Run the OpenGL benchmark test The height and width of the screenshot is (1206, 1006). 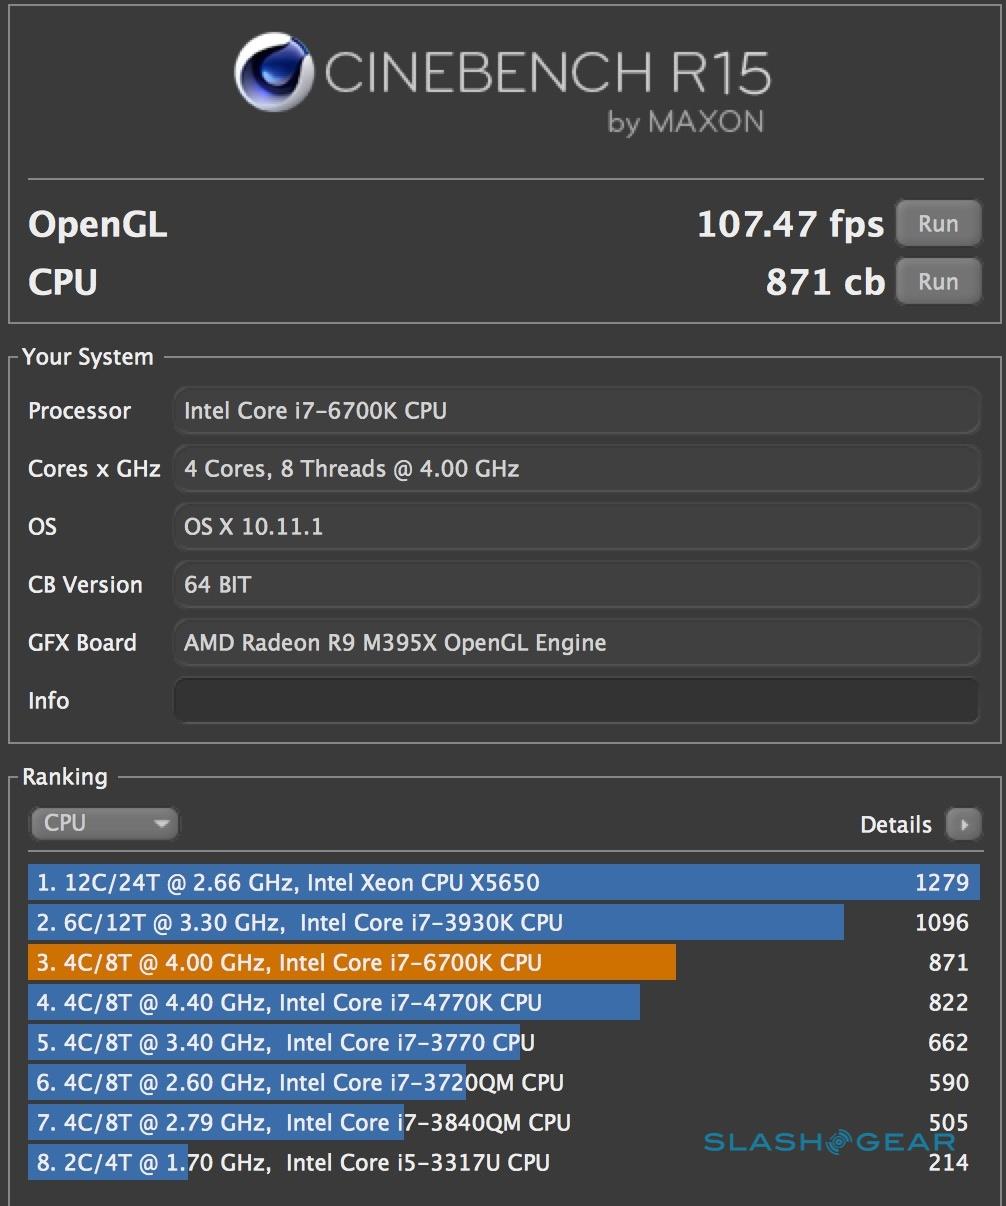pyautogui.click(x=937, y=224)
